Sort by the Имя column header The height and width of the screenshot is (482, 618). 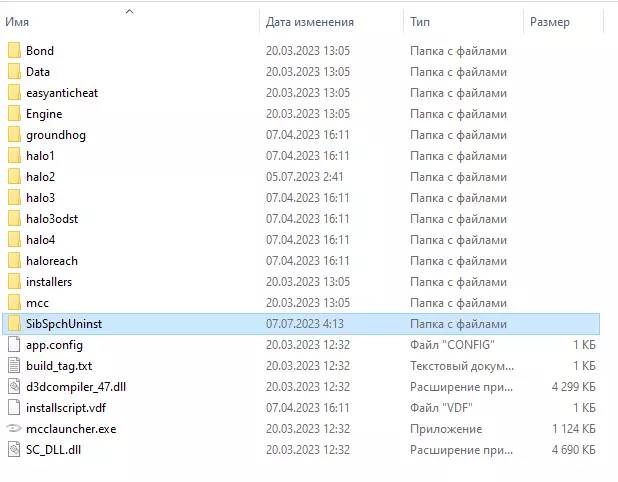17,22
